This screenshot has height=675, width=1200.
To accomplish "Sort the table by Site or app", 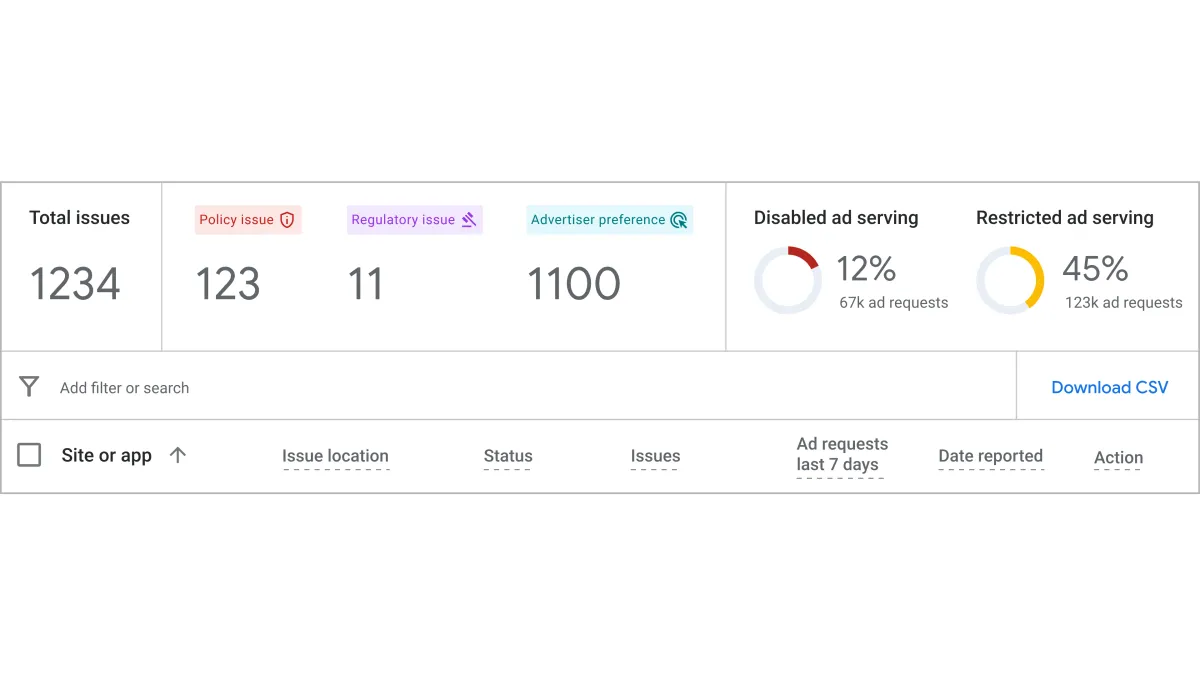I will pyautogui.click(x=106, y=455).
